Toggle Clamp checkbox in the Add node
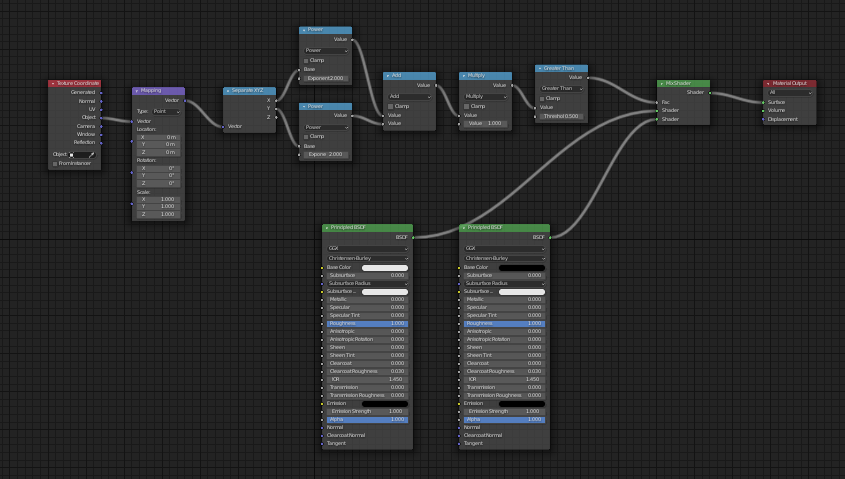The height and width of the screenshot is (479, 845). (391, 107)
